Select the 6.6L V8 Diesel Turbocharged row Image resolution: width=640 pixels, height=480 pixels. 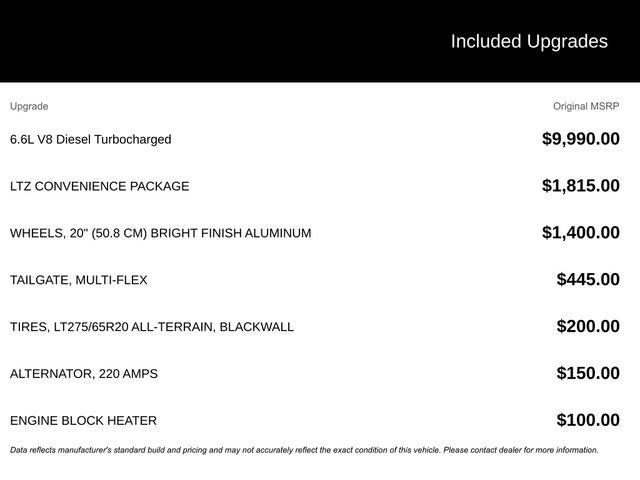pos(90,139)
